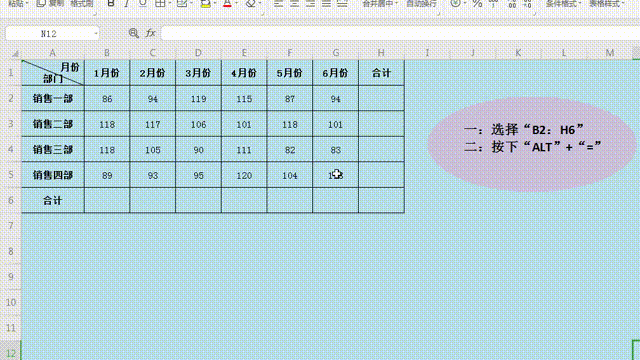Screen dimensions: 640x360
Task: Click the 合计 column header cell
Action: [x=381, y=73]
